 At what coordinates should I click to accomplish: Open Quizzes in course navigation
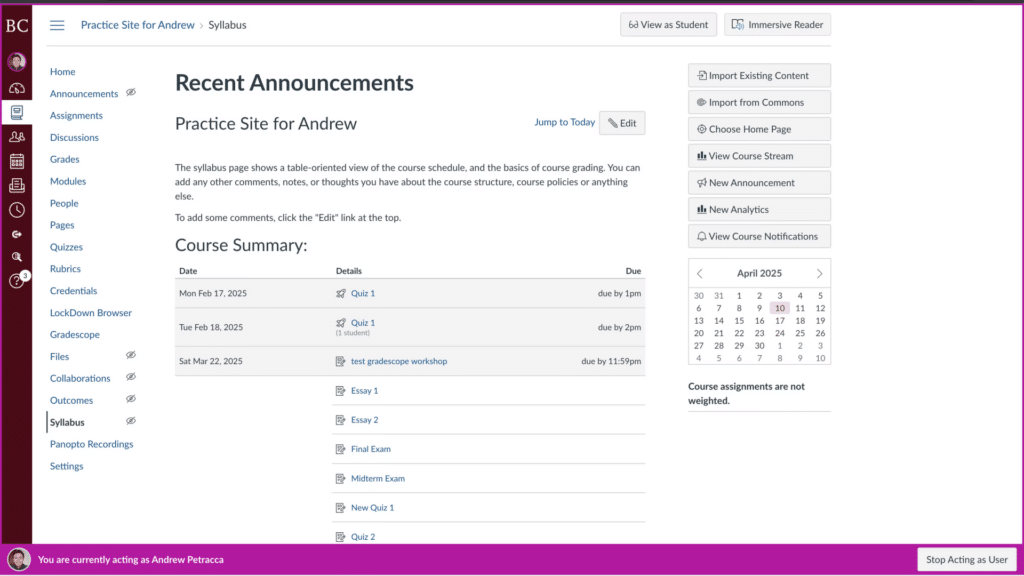[67, 248]
